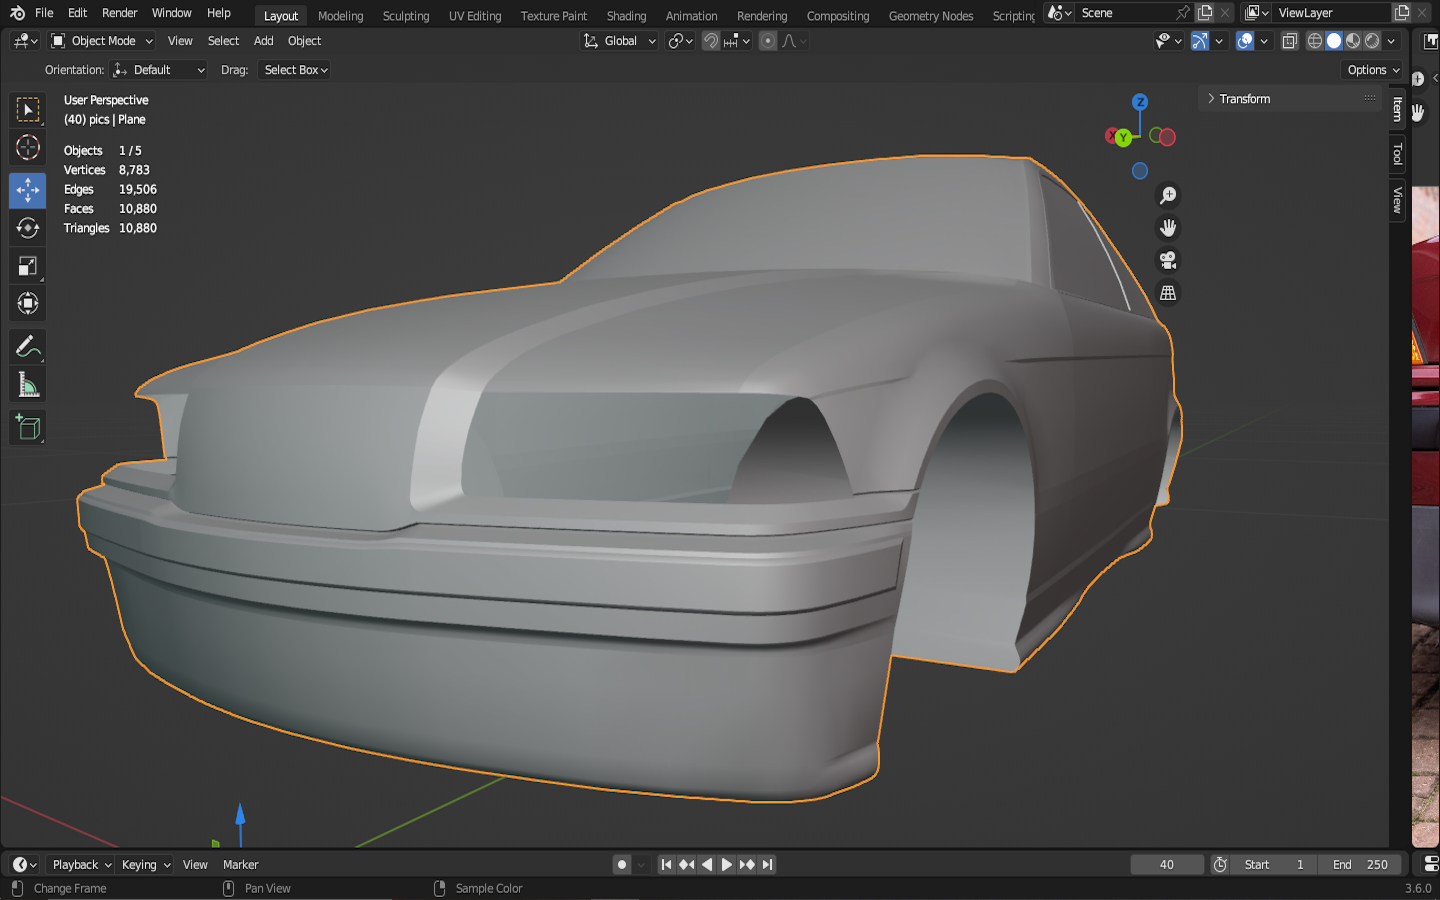Activate the Rotate tool
The width and height of the screenshot is (1440, 900).
(x=27, y=228)
